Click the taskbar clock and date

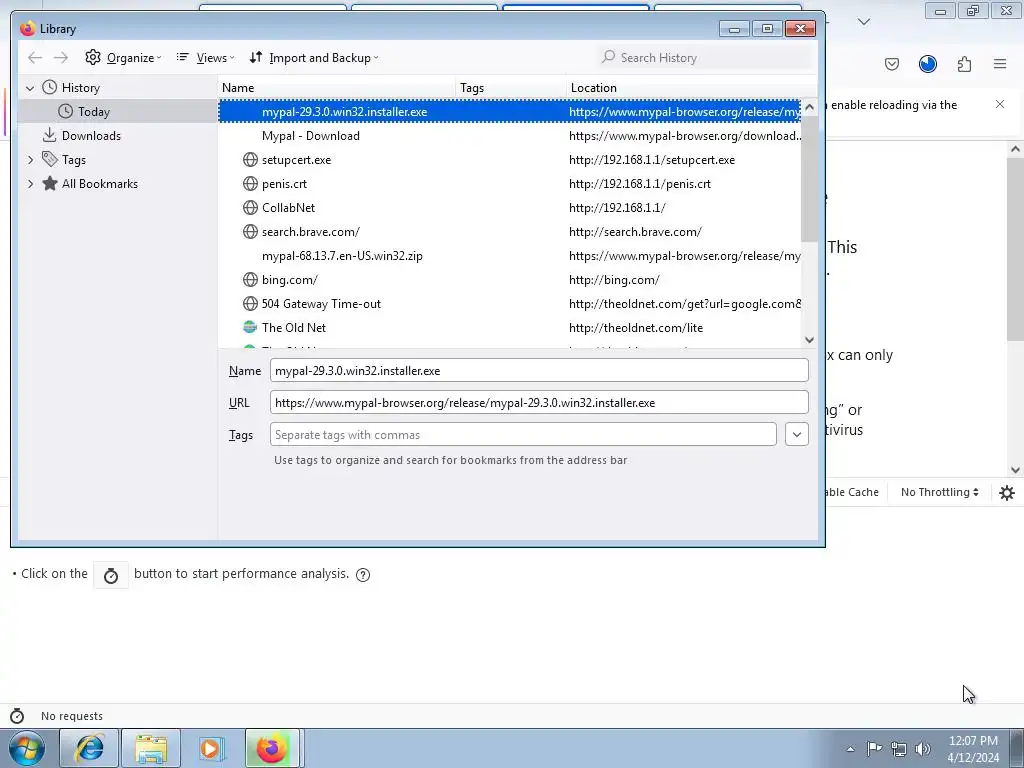pyautogui.click(x=973, y=748)
